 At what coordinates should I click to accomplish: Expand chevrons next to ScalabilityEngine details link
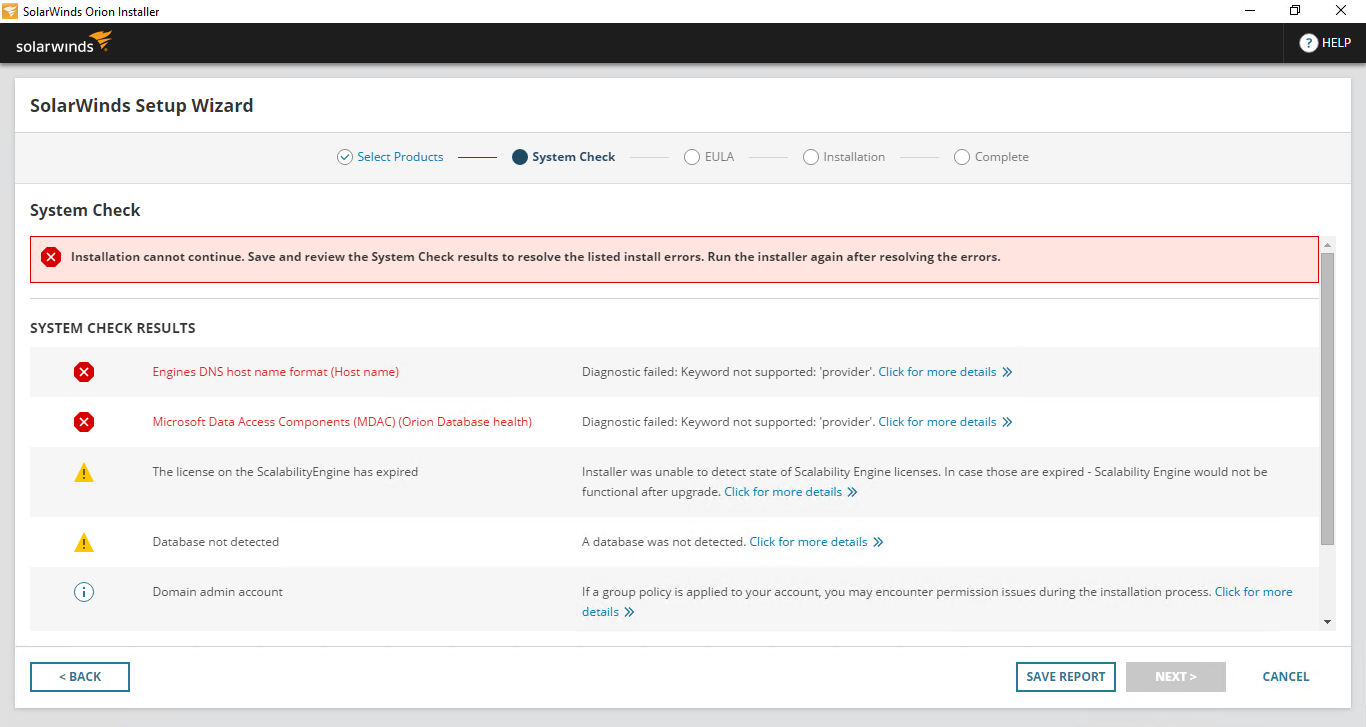tap(852, 492)
